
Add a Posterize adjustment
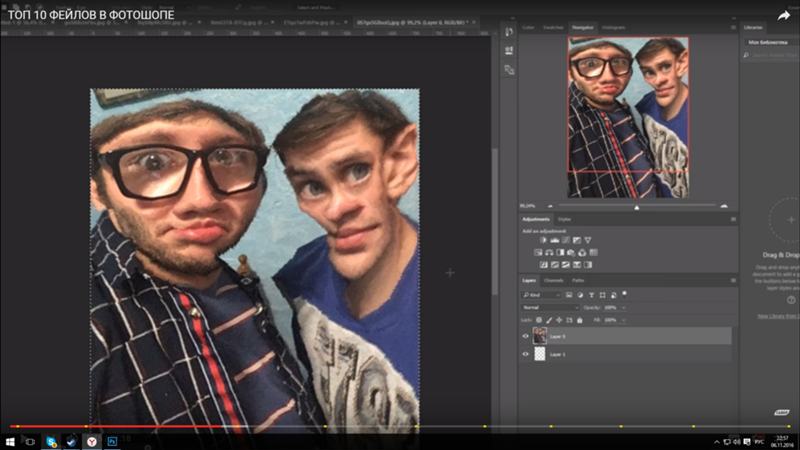[555, 265]
